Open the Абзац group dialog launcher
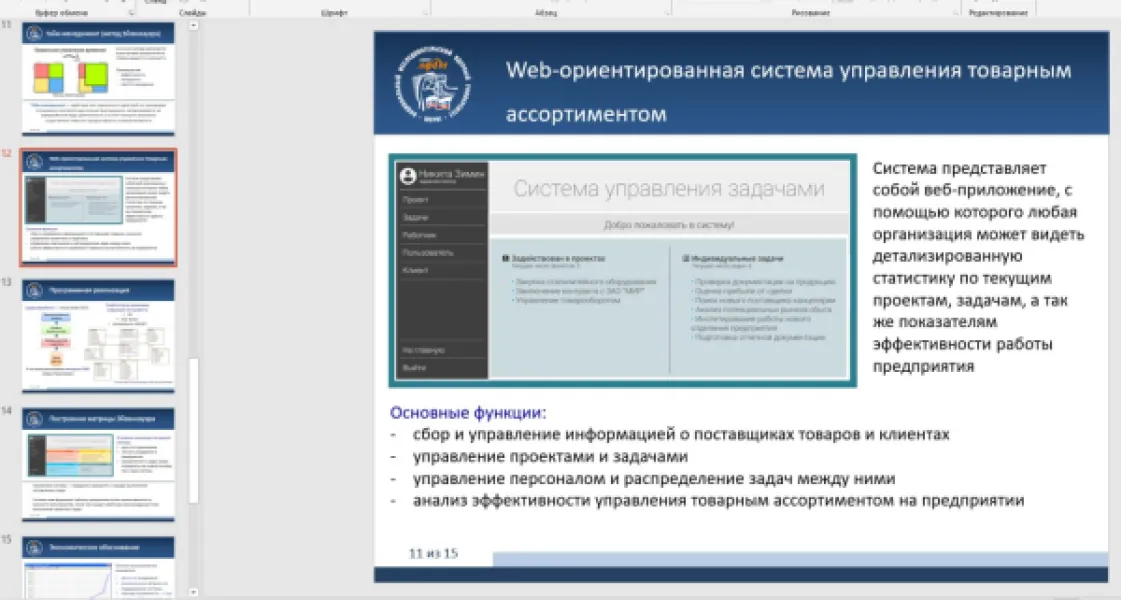Viewport: 1121px width, 600px height. (666, 13)
